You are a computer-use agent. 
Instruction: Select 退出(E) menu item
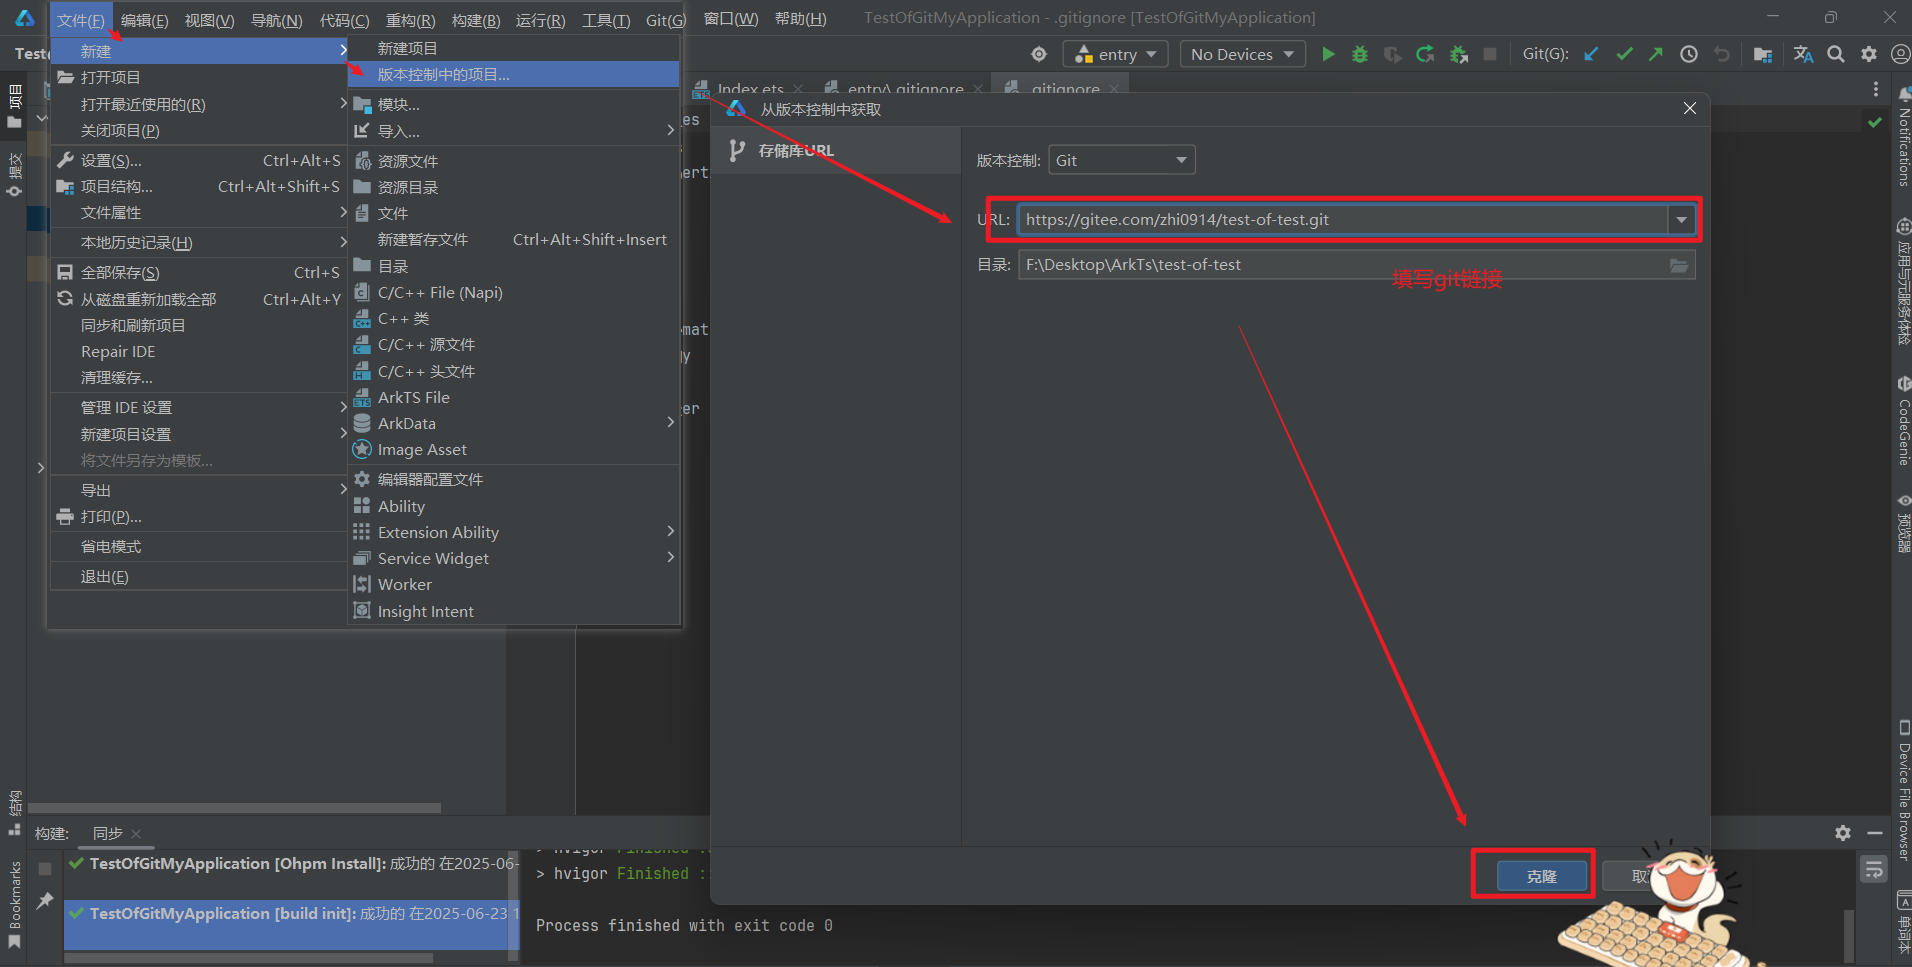[x=198, y=576]
